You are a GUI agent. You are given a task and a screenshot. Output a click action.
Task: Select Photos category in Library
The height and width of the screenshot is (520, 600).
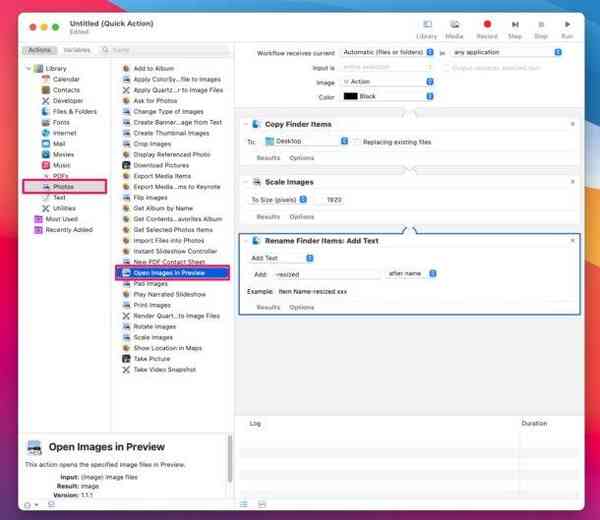coord(64,187)
